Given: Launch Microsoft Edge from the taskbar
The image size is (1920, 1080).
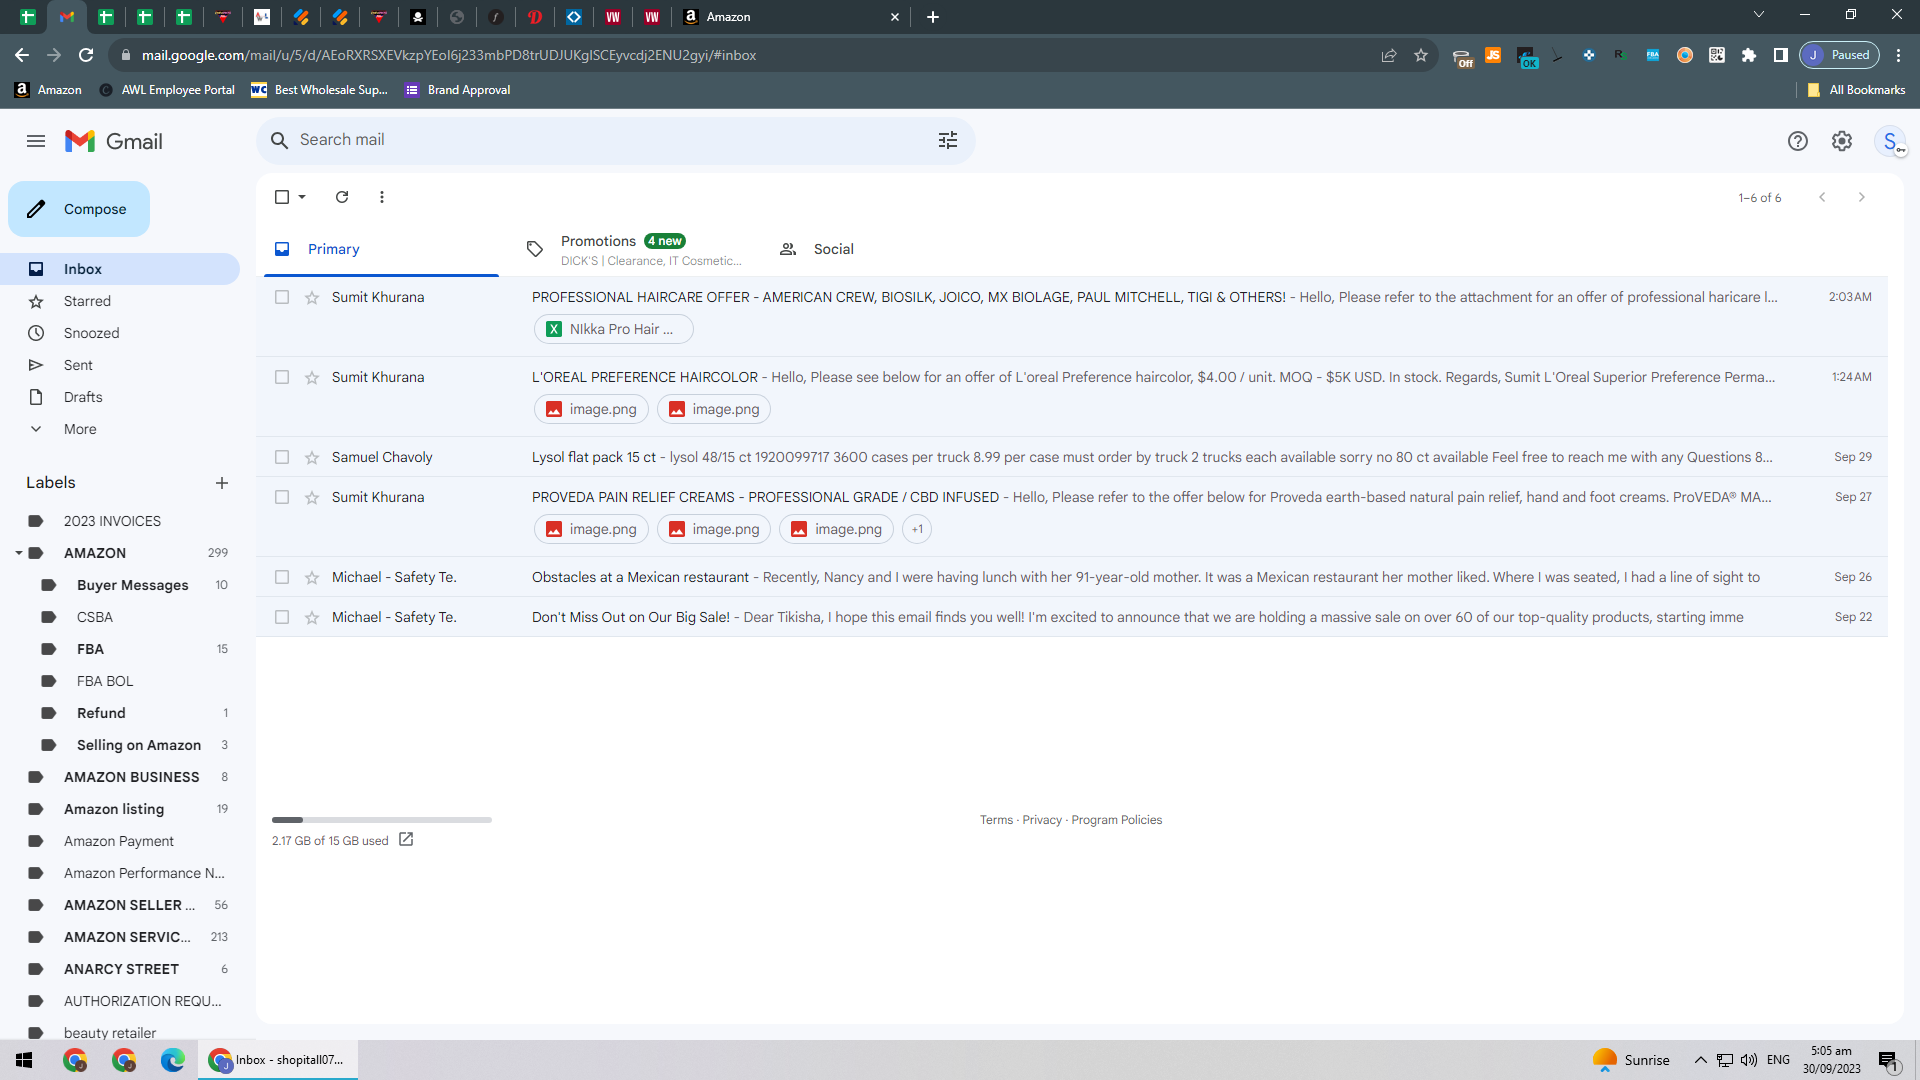Looking at the screenshot, I should coord(173,1060).
